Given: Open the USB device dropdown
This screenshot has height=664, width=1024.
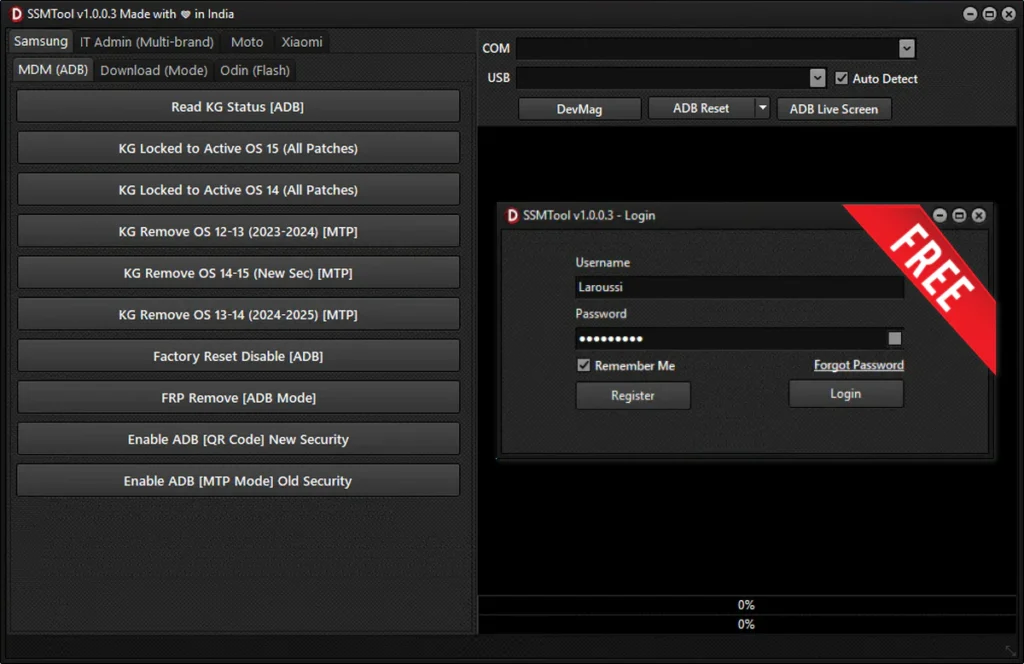Looking at the screenshot, I should point(817,78).
